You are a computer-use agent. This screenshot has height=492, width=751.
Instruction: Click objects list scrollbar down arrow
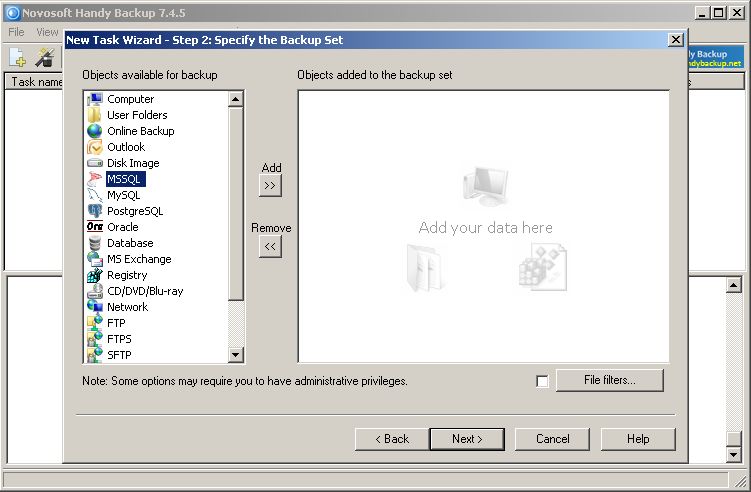[235, 355]
